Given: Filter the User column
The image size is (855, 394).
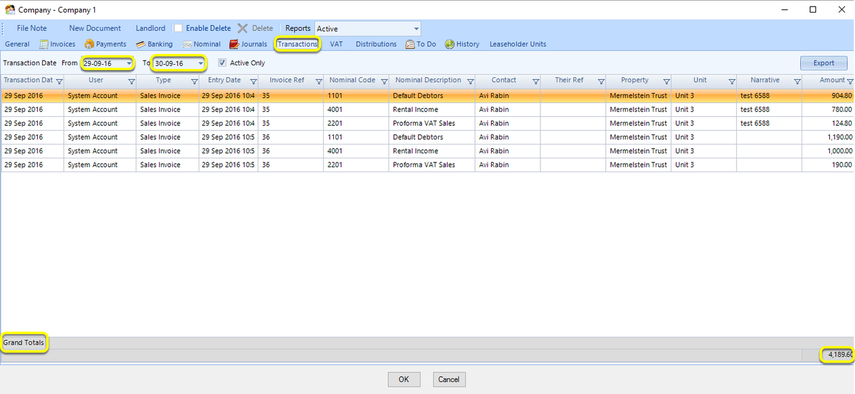Looking at the screenshot, I should tap(131, 81).
